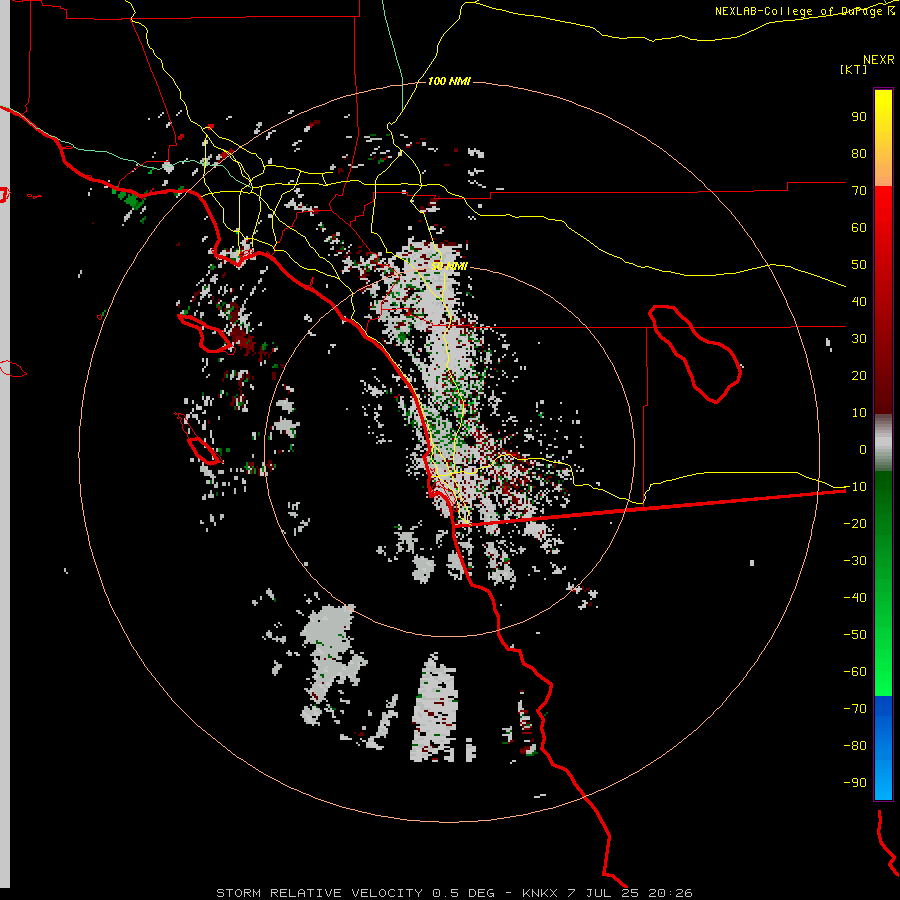Click the 90 value on velocity scale
Viewport: 900px width, 900px height.
coord(859,117)
